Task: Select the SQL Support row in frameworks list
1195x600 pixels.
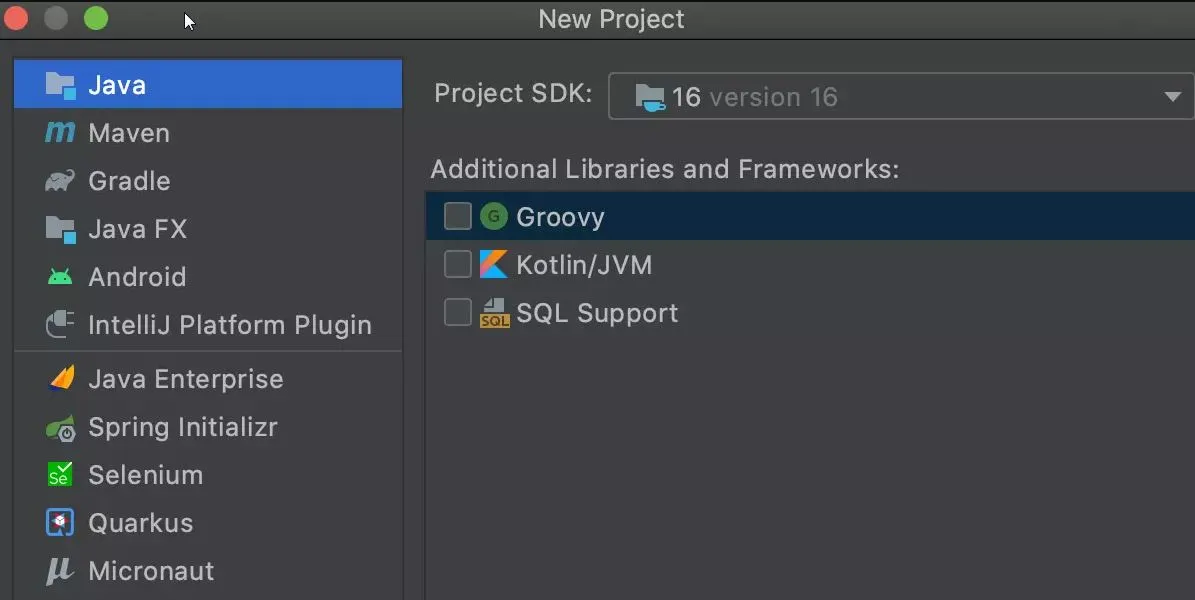Action: [596, 312]
